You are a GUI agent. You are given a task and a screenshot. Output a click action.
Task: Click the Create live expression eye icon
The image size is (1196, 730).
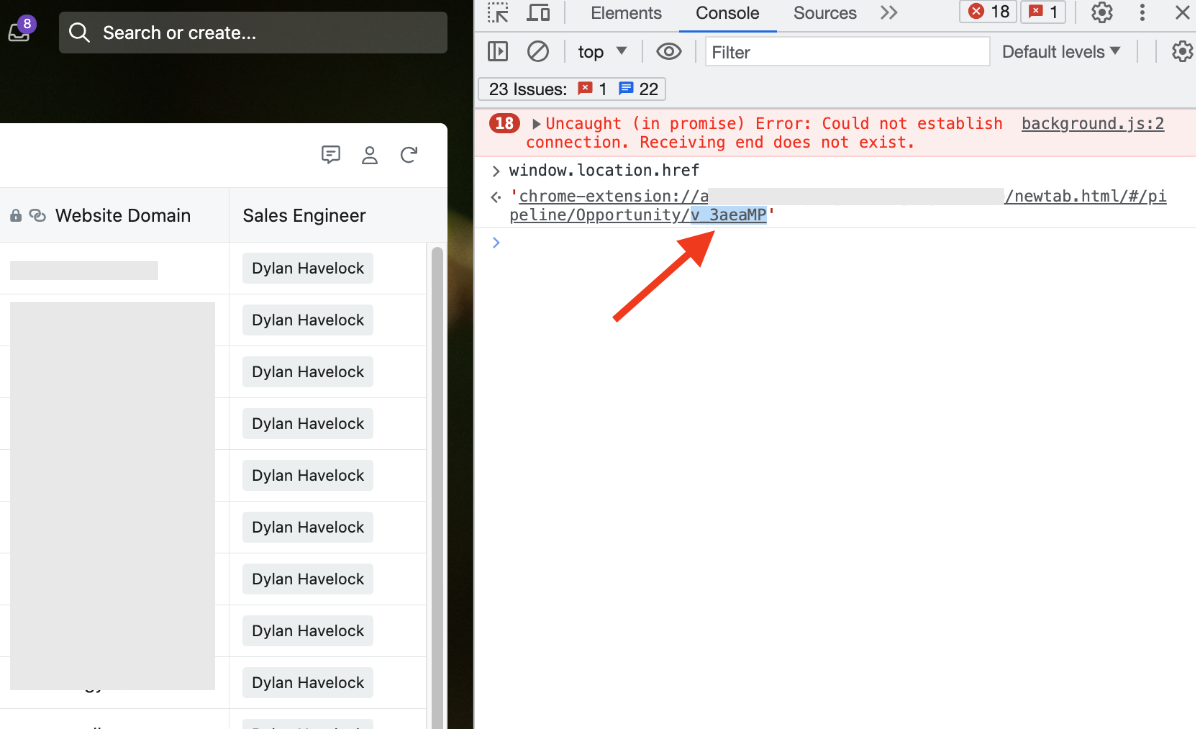coord(668,51)
